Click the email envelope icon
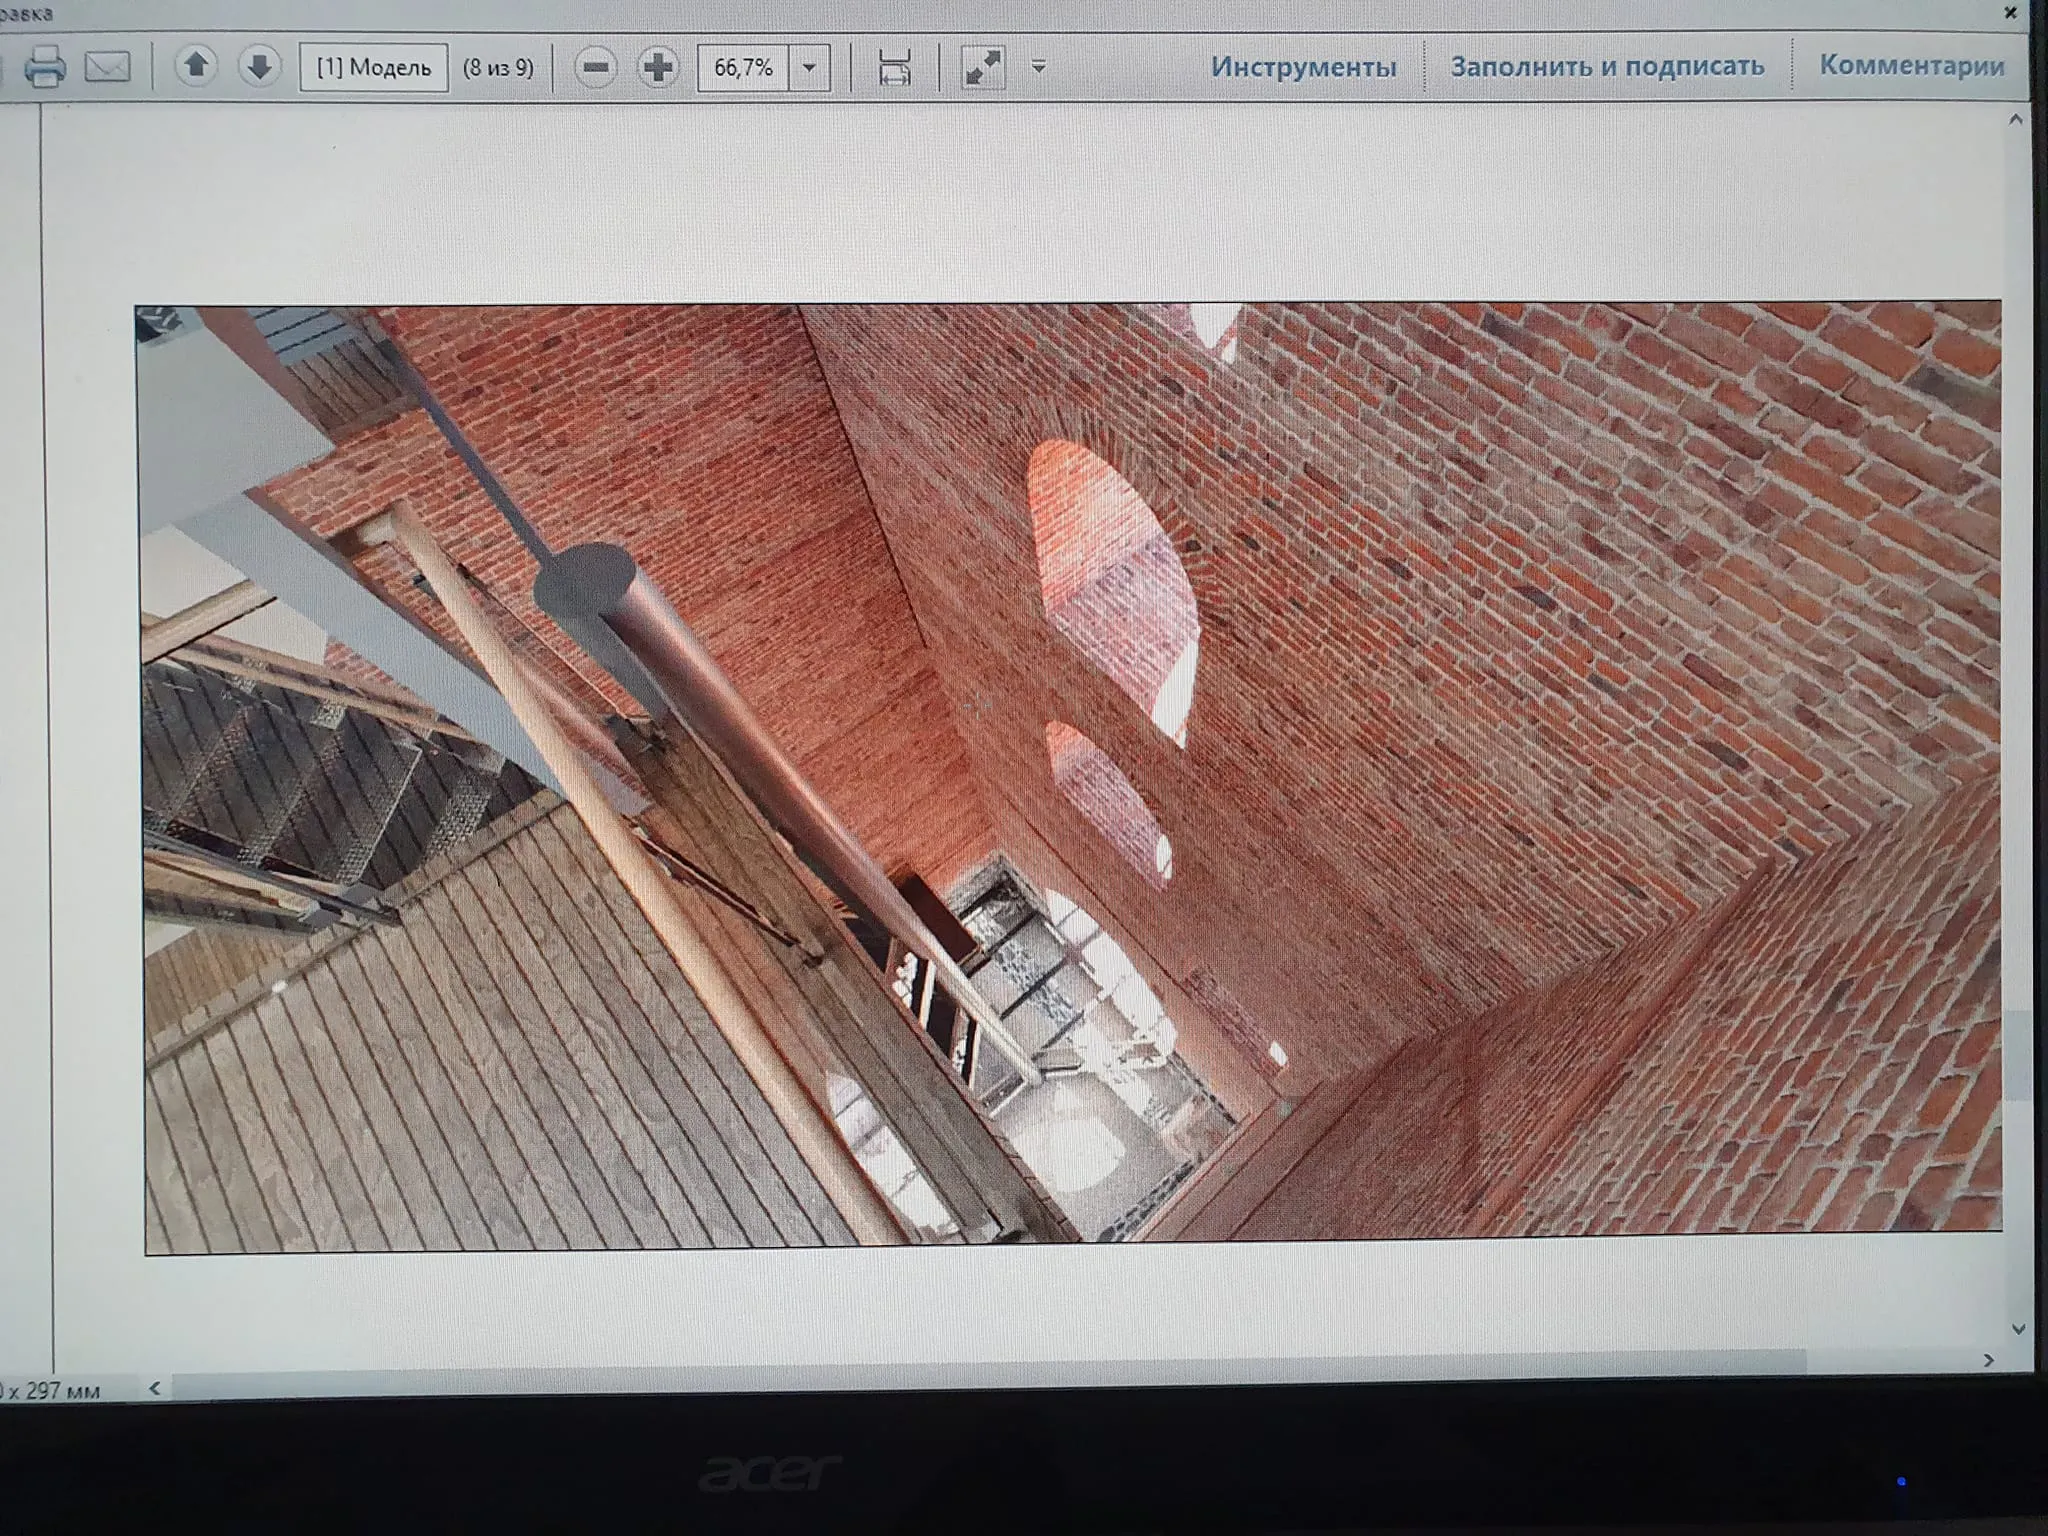 coord(108,67)
